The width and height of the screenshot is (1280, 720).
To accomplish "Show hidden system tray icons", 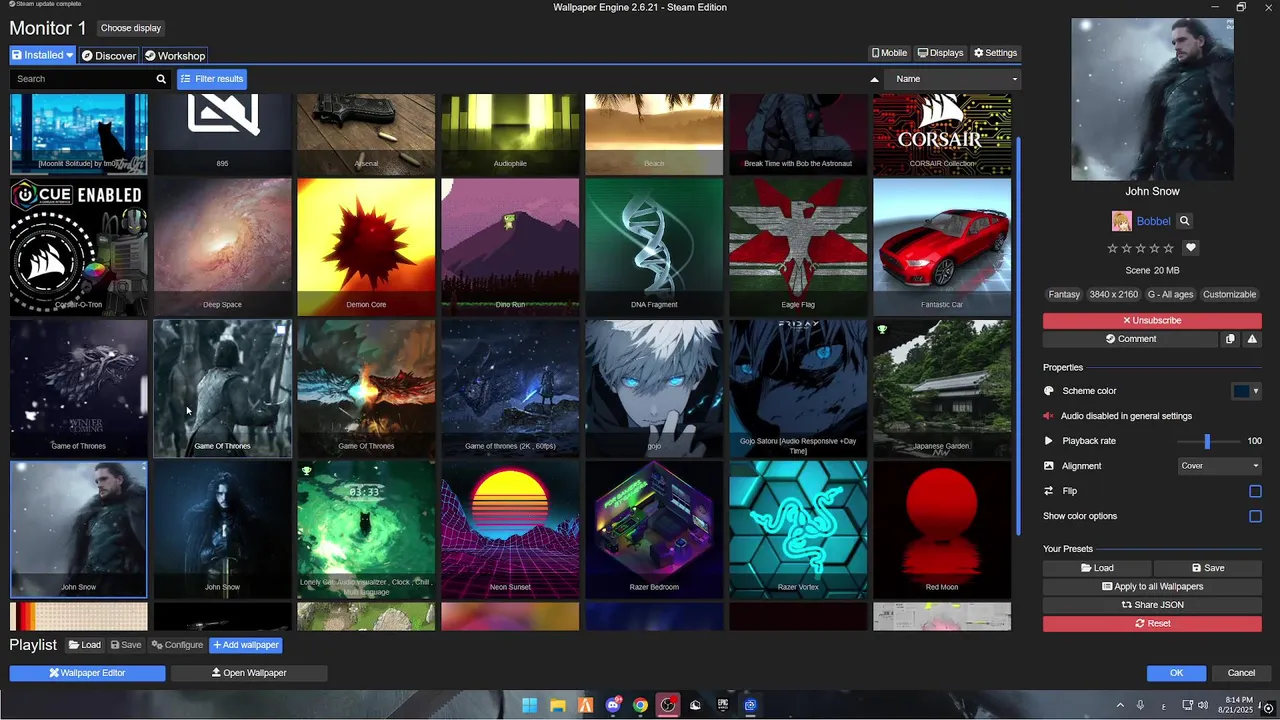I will pos(1120,705).
